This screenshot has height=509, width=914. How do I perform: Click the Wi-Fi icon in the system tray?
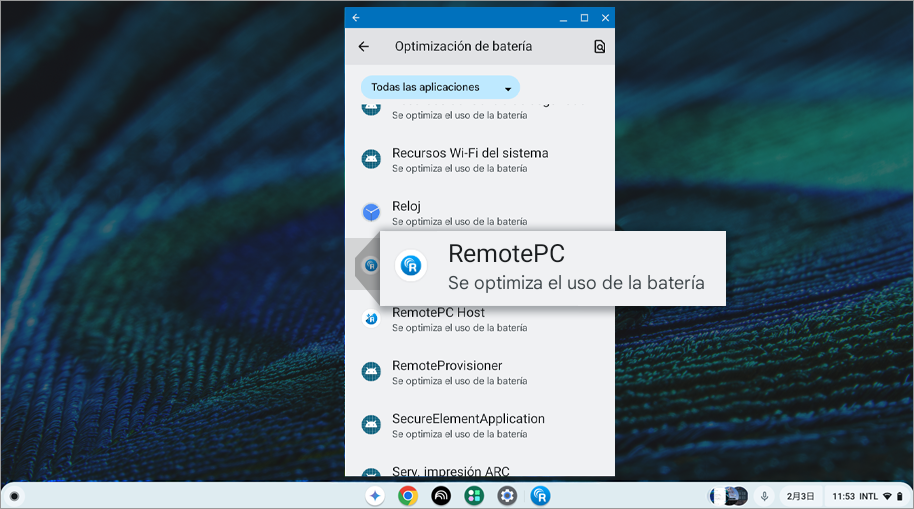click(887, 497)
